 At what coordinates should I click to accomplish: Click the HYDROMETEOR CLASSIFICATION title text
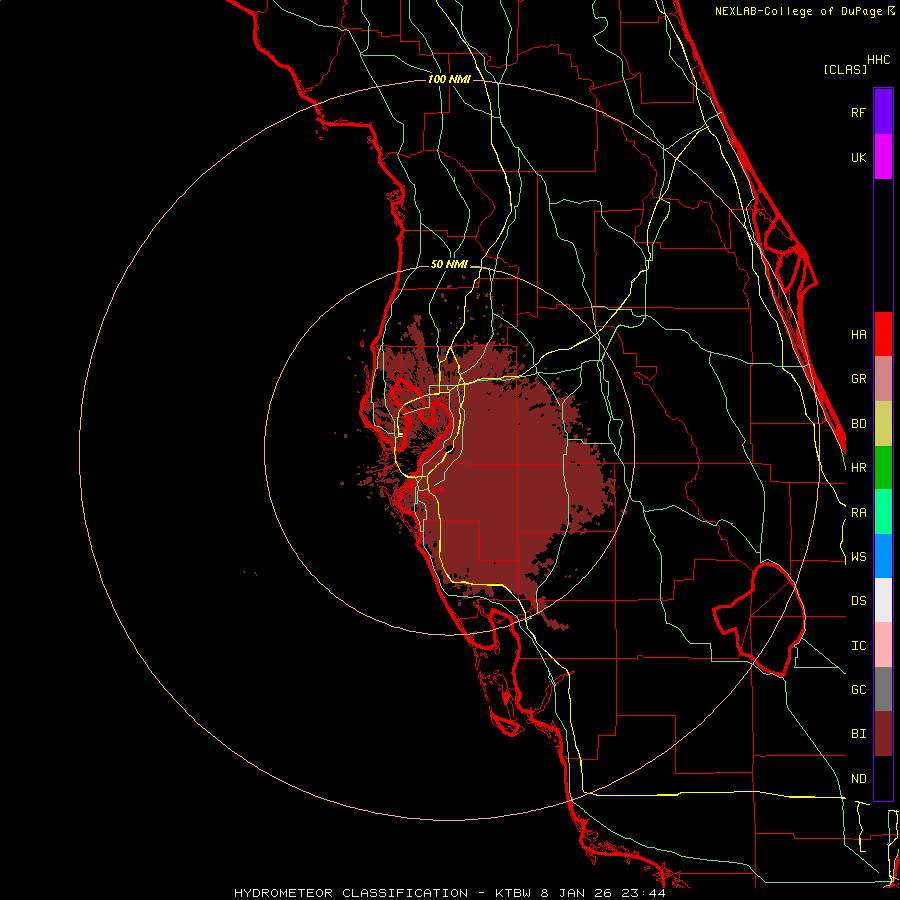point(351,893)
